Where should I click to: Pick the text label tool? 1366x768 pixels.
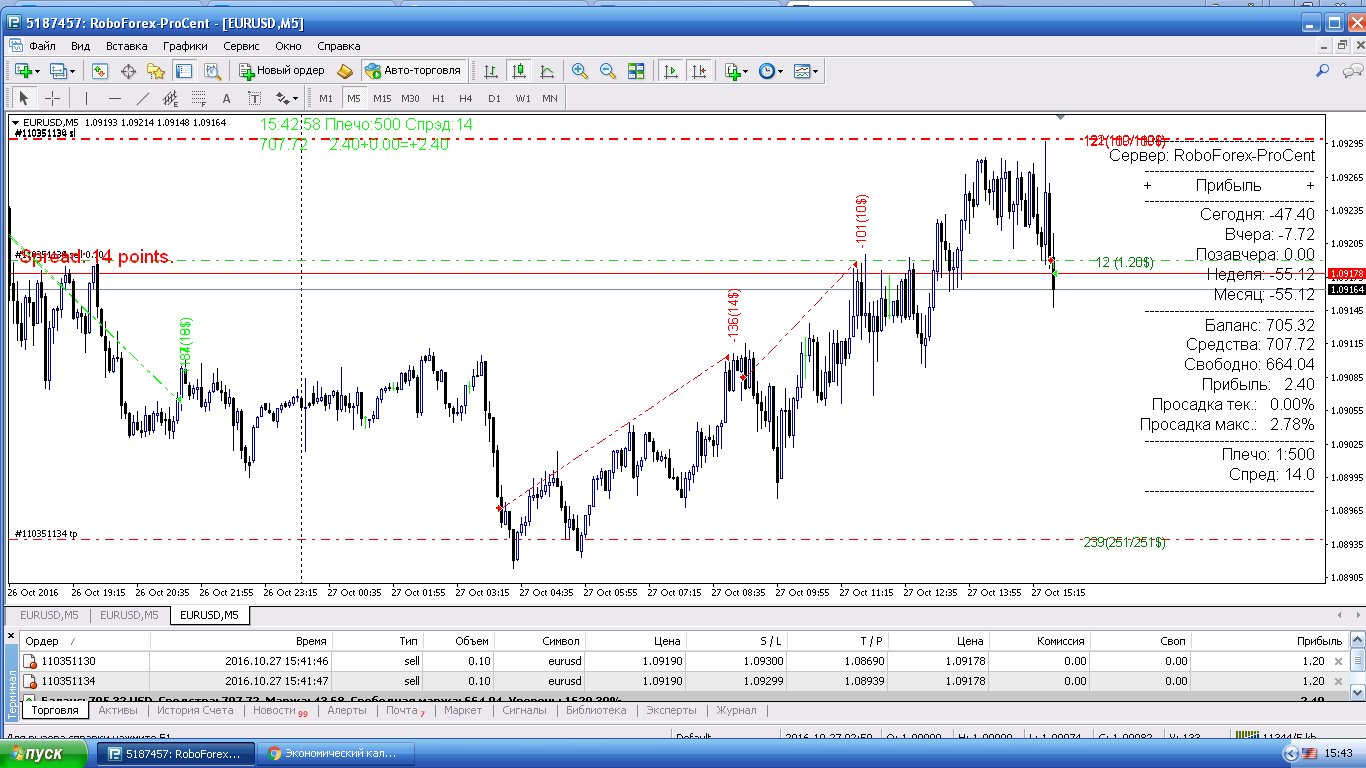(x=226, y=98)
